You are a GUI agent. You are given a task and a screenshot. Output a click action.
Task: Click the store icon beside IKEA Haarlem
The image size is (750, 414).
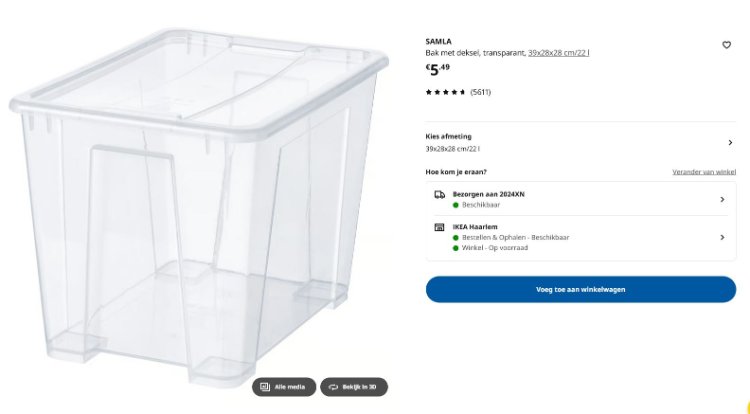439,227
